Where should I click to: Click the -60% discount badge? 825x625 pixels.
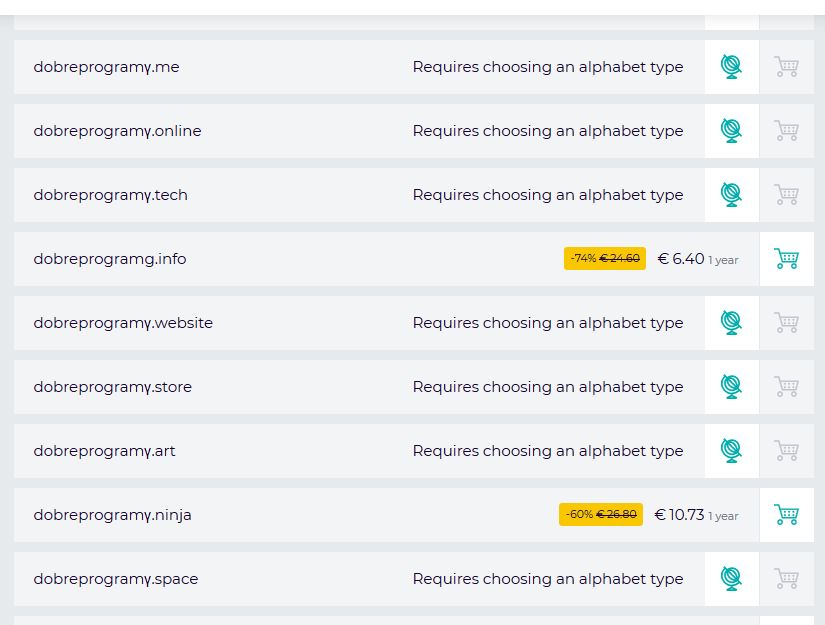tap(600, 515)
